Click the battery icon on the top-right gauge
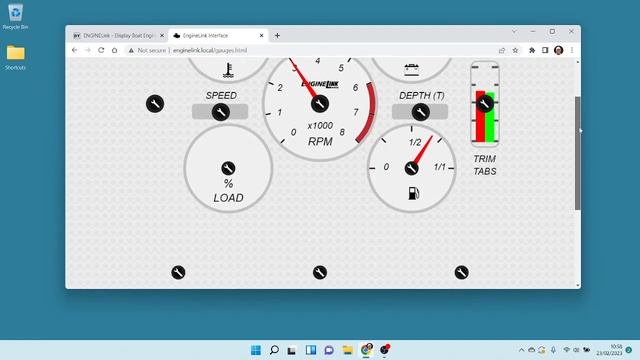This screenshot has height=360, width=640. click(411, 70)
